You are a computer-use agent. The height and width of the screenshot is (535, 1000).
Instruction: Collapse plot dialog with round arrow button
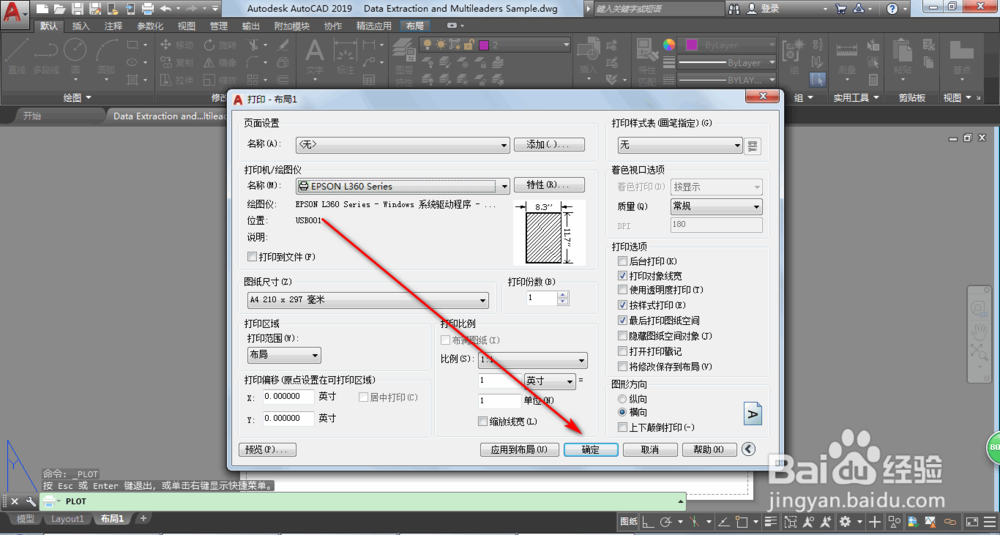coord(749,450)
